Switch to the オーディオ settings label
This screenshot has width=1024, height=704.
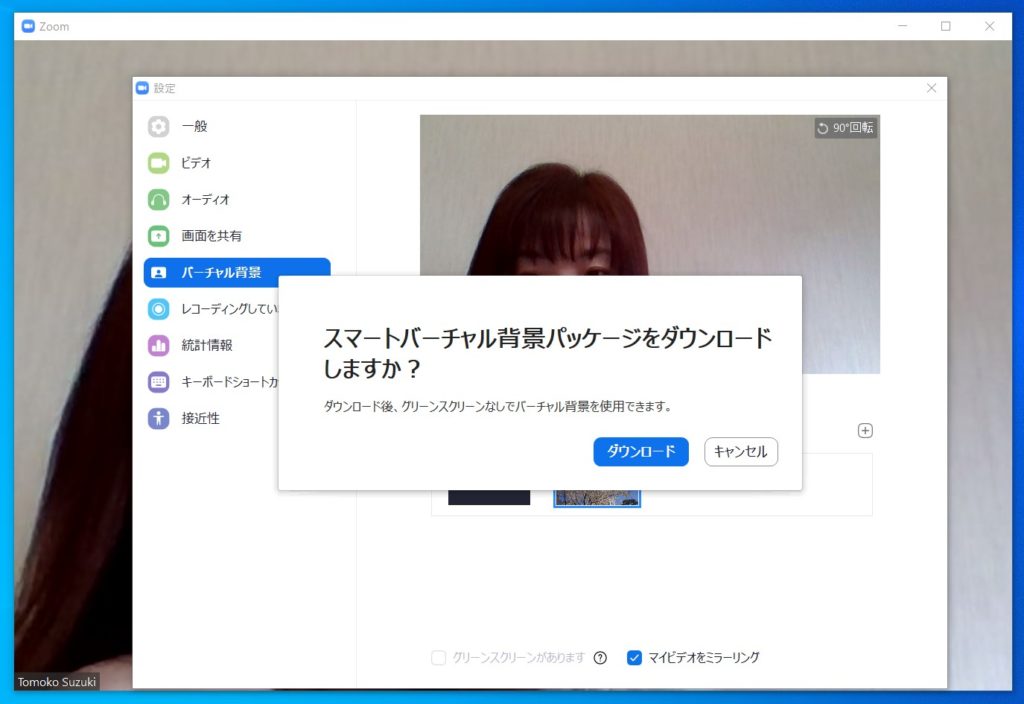pyautogui.click(x=206, y=199)
